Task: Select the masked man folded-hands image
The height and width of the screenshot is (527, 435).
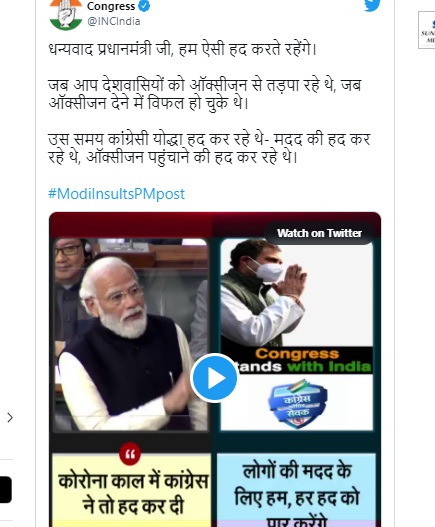Action: 296,292
